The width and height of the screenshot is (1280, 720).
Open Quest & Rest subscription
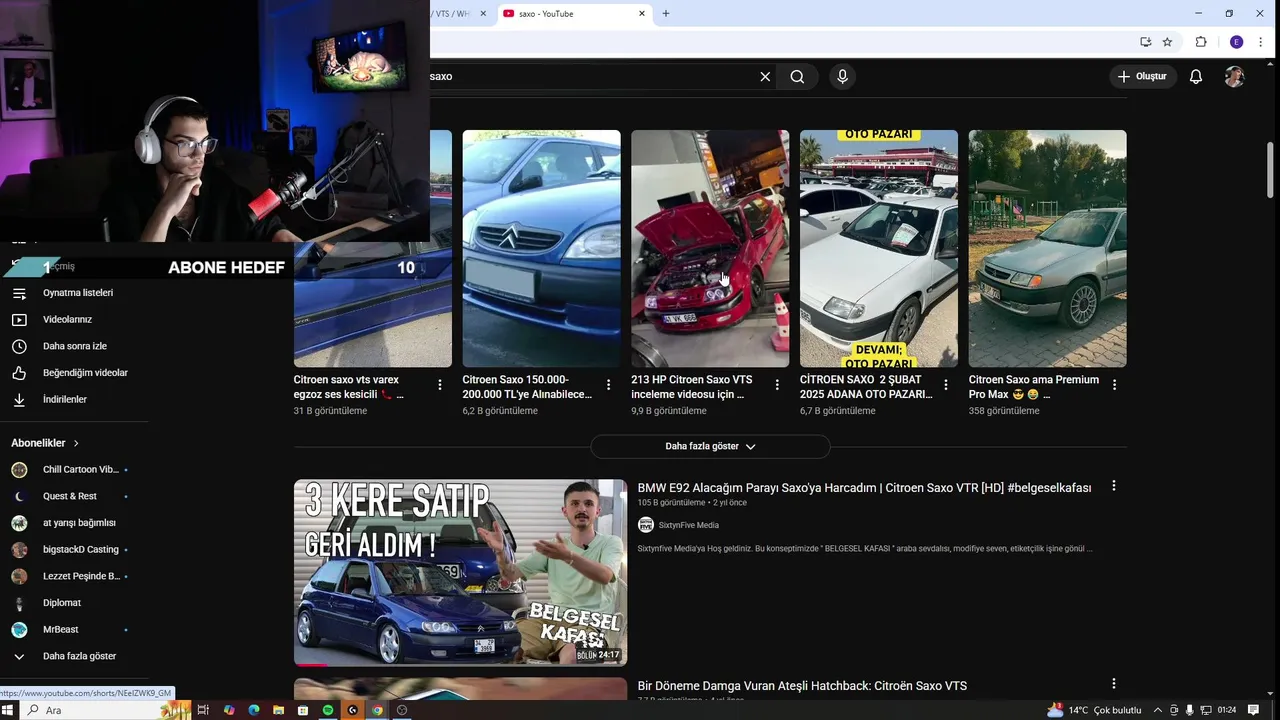point(70,496)
